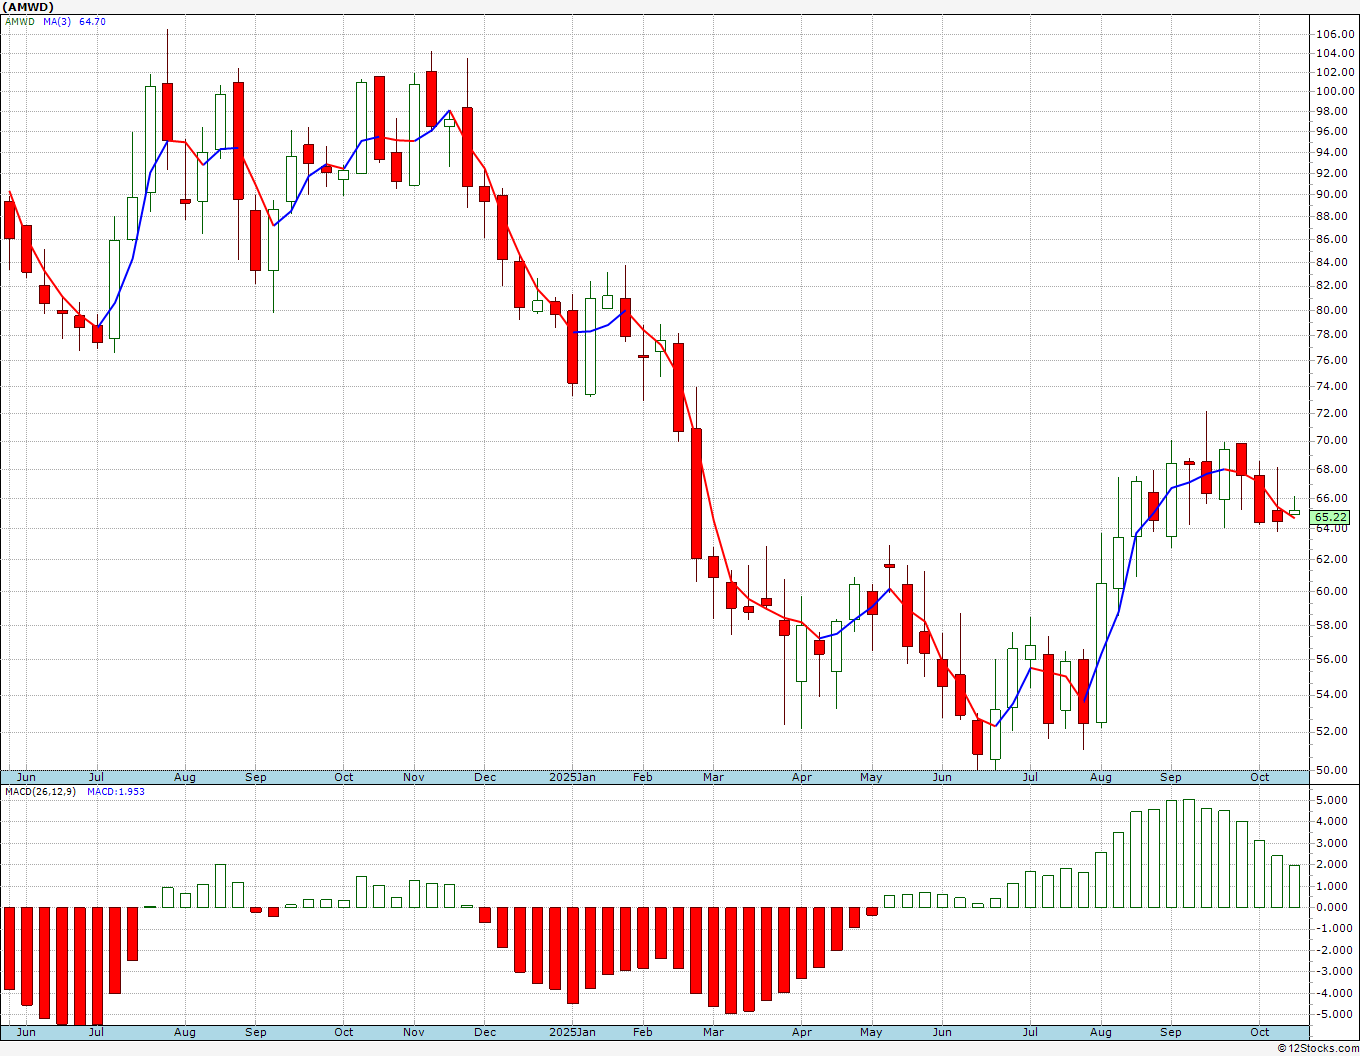
Task: Click the 90.00 price axis label
Action: pyautogui.click(x=1335, y=194)
